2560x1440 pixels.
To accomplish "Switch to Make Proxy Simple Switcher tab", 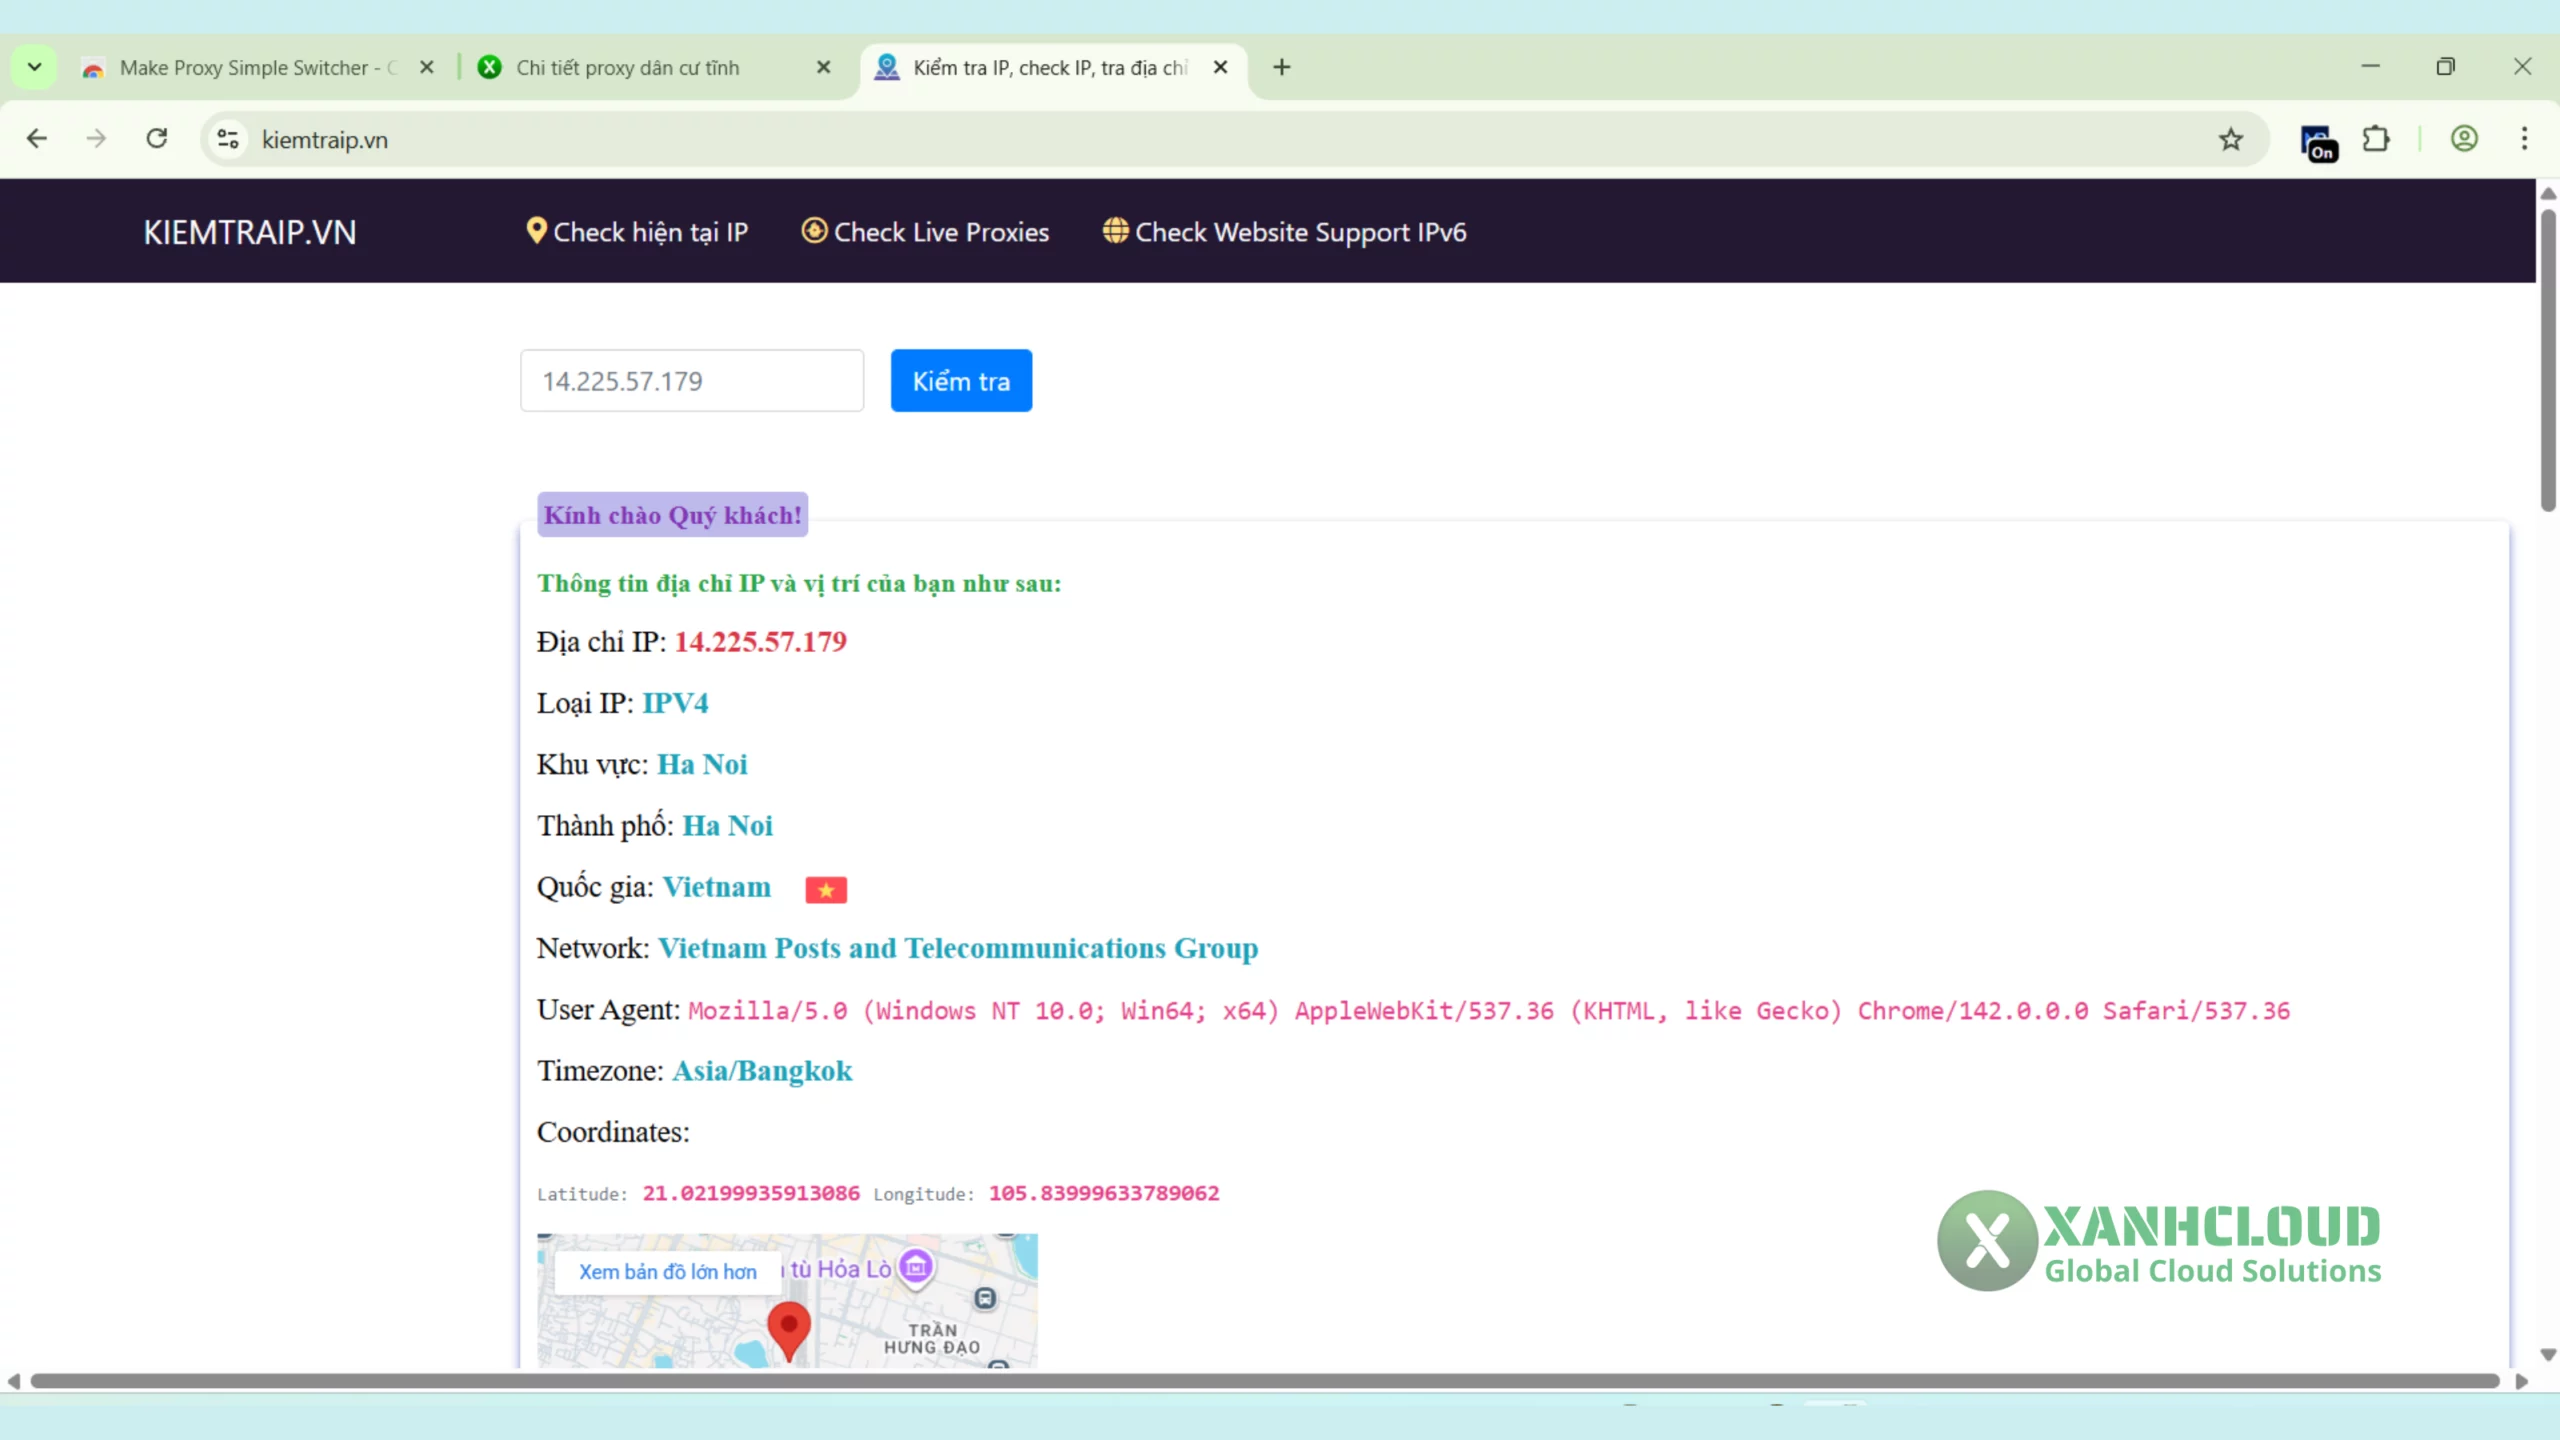I will click(x=245, y=67).
